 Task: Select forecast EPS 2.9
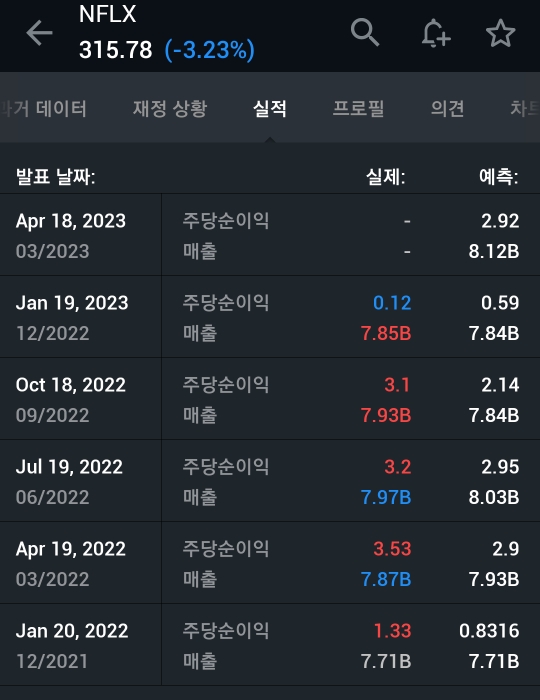(506, 550)
